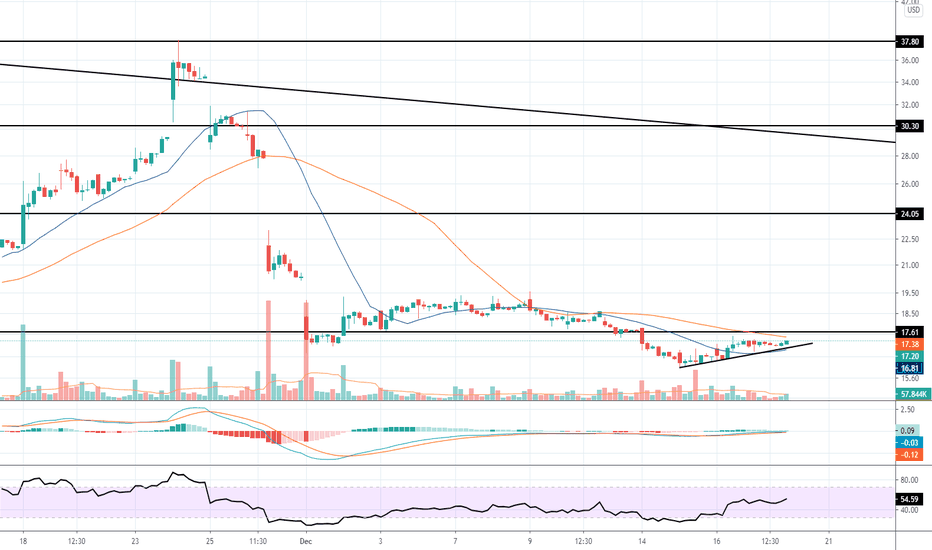Click the 7 date label on time axis
932x550 pixels.
click(455, 541)
